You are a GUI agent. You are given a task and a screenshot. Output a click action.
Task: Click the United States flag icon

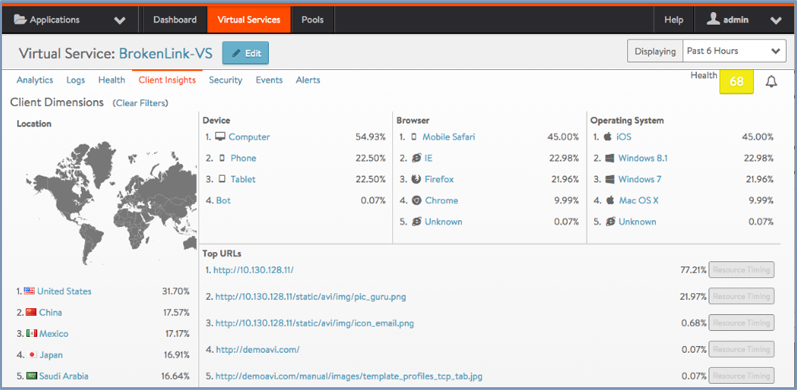pyautogui.click(x=29, y=291)
